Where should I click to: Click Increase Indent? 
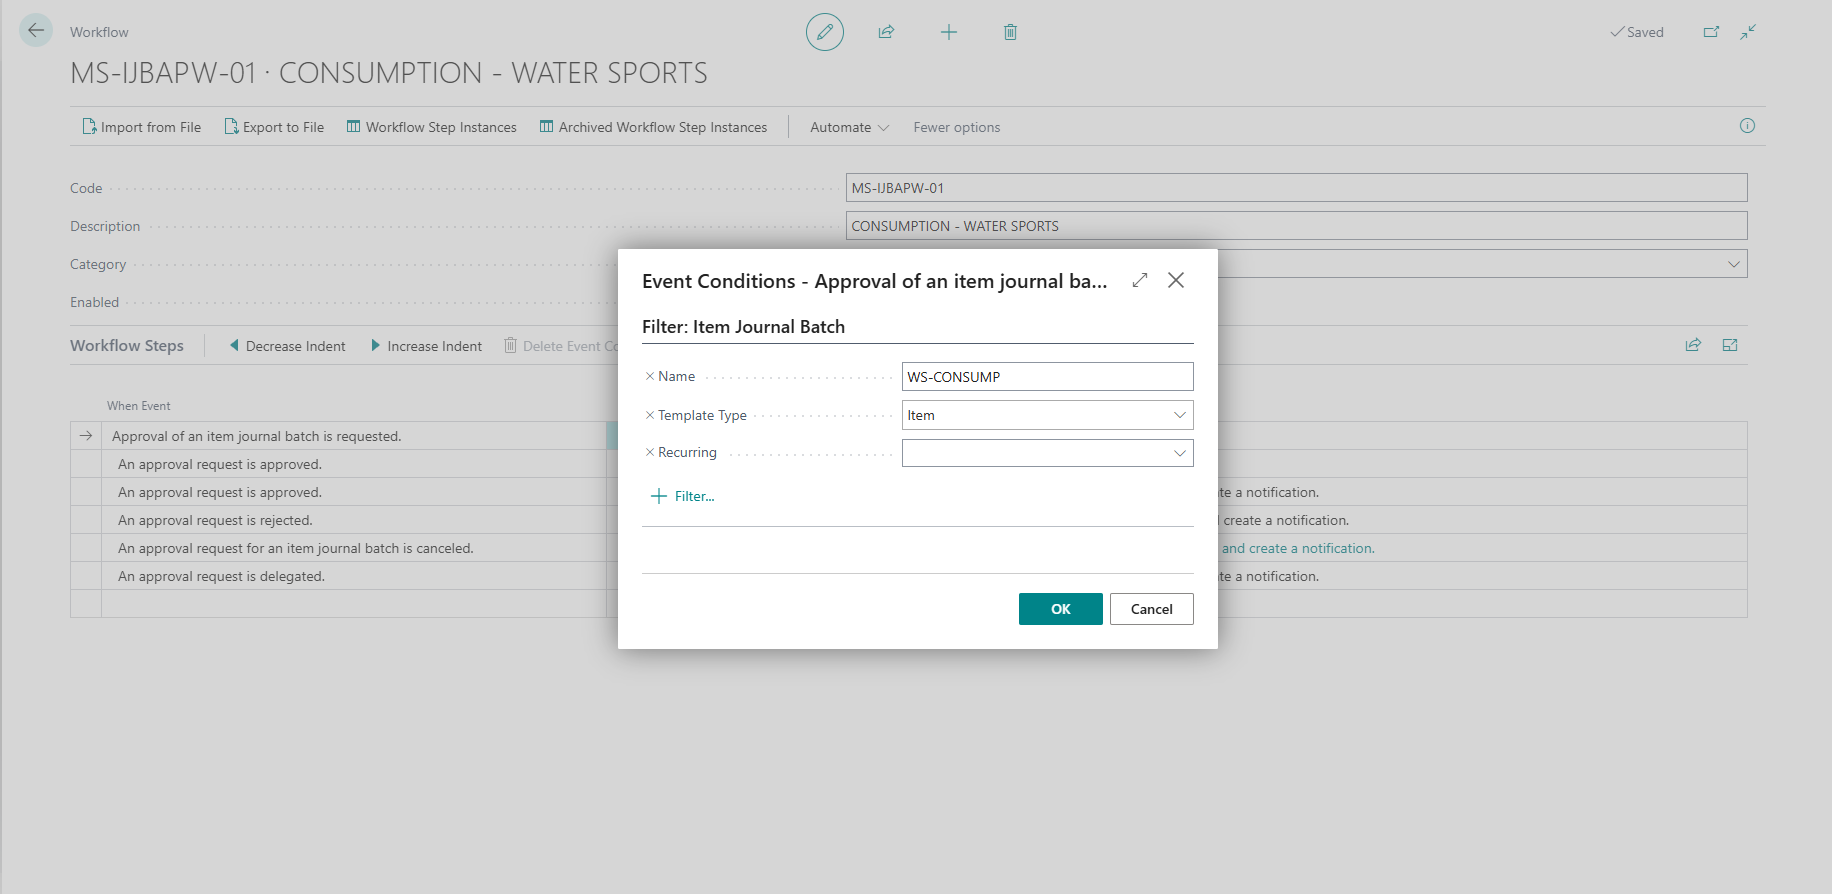(x=426, y=346)
